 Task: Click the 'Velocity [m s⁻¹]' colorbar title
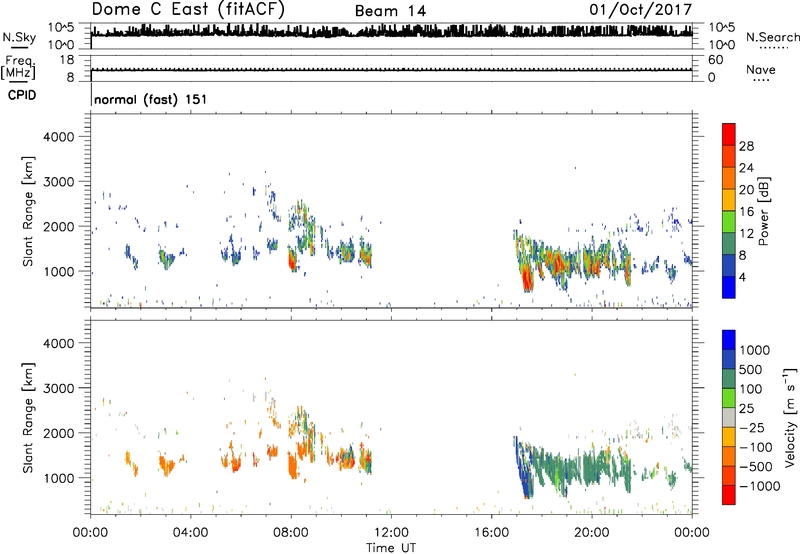pos(790,417)
